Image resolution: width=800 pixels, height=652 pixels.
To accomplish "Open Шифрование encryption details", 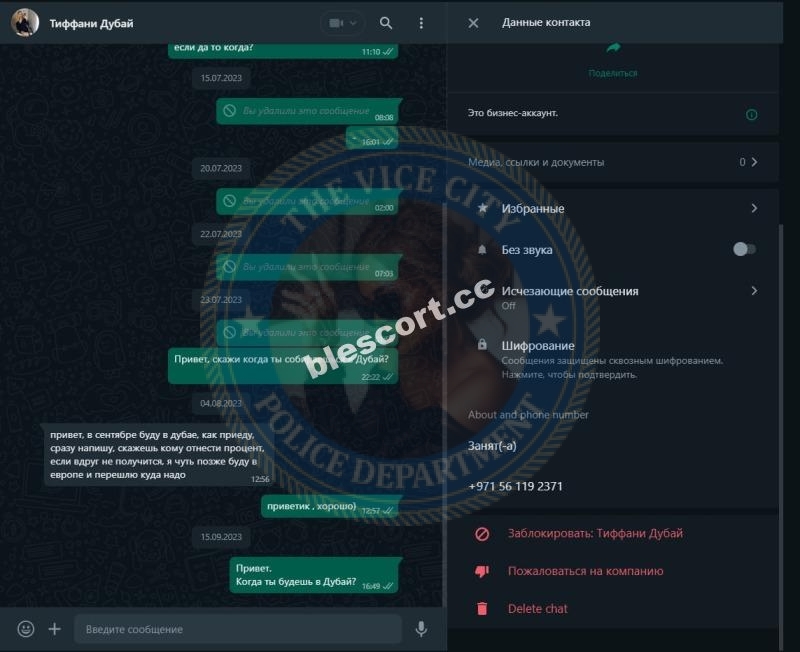I will pos(613,360).
